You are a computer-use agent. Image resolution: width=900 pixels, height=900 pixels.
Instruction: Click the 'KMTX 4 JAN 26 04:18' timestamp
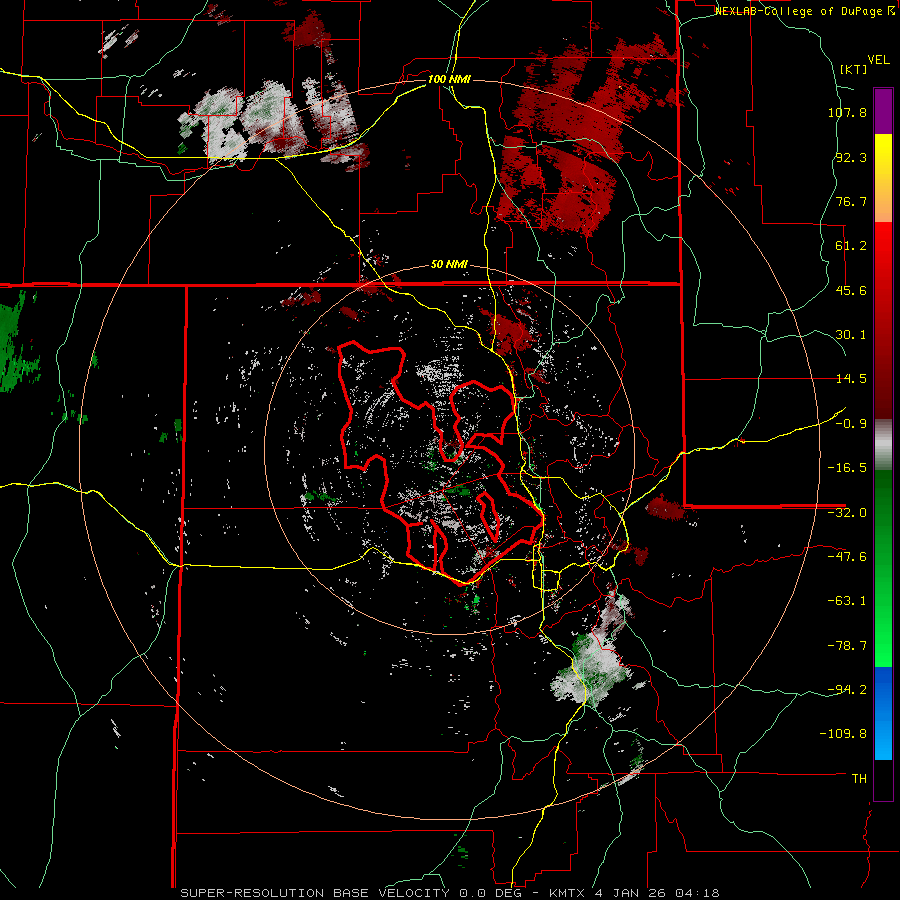(634, 893)
